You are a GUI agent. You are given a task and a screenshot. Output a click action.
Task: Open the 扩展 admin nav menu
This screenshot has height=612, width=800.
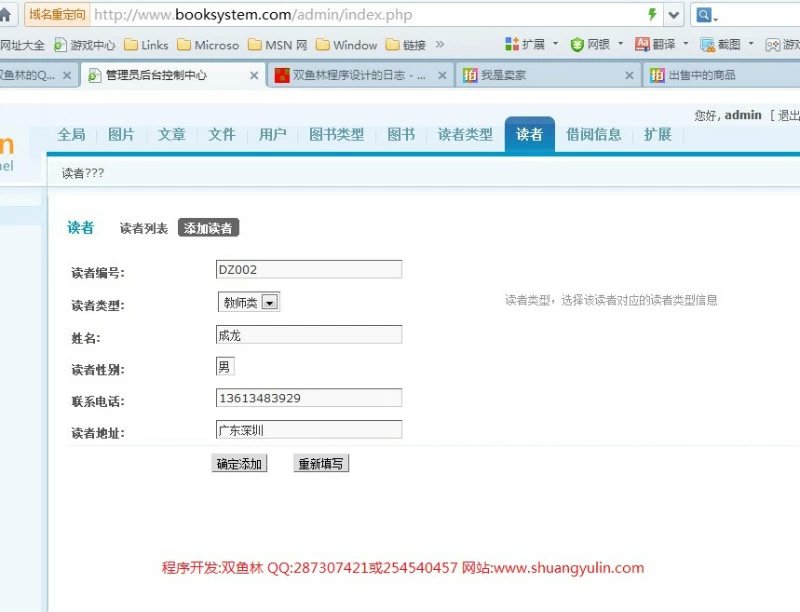click(658, 135)
